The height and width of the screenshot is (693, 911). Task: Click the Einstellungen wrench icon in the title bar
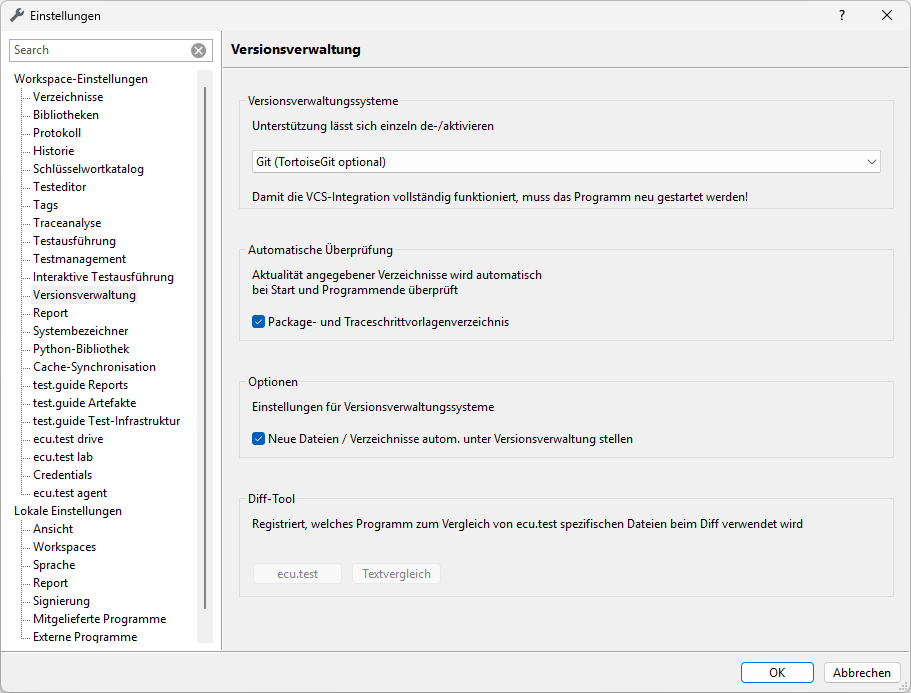tap(17, 16)
